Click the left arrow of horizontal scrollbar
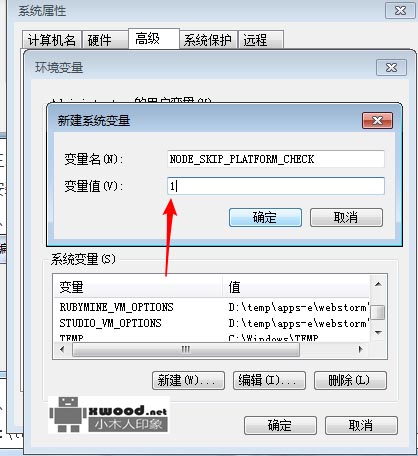 point(62,349)
